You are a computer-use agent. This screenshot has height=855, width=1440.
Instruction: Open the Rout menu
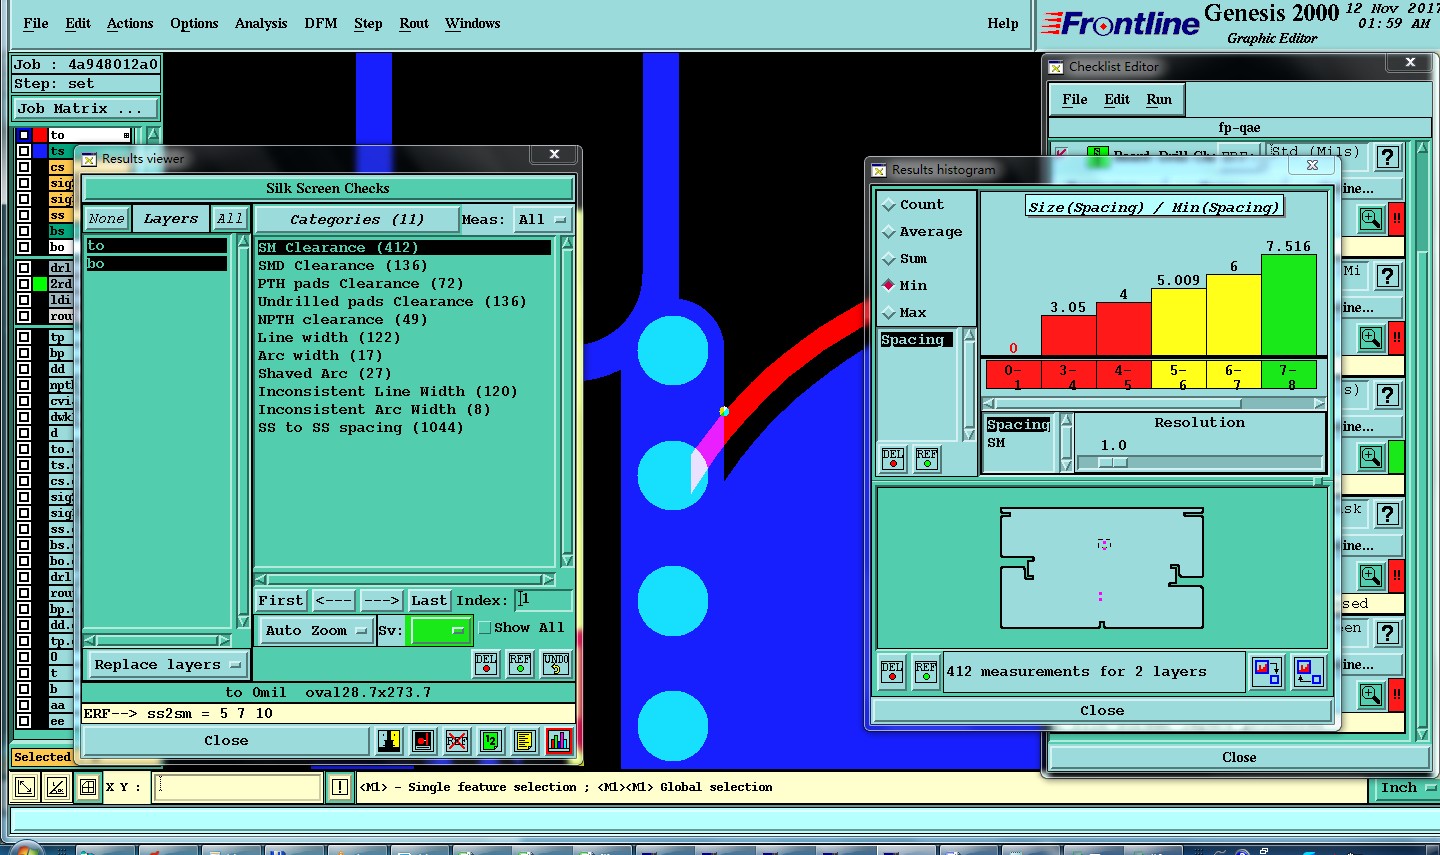tap(414, 23)
